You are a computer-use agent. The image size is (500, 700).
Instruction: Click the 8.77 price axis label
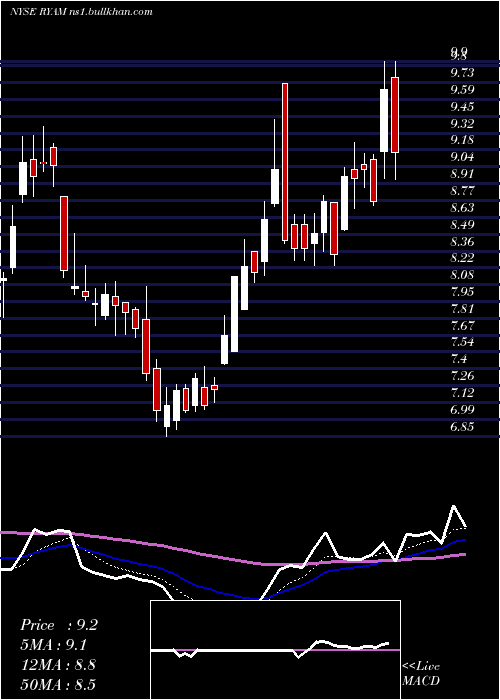click(462, 191)
